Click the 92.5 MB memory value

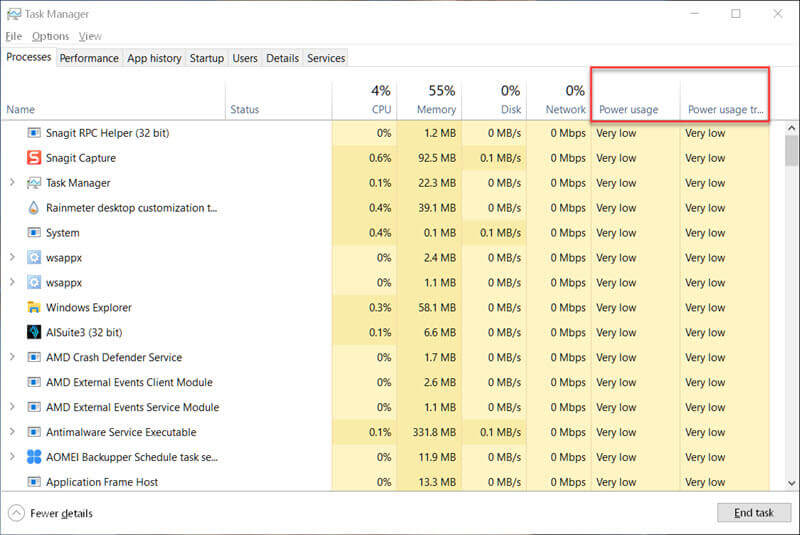click(x=437, y=158)
